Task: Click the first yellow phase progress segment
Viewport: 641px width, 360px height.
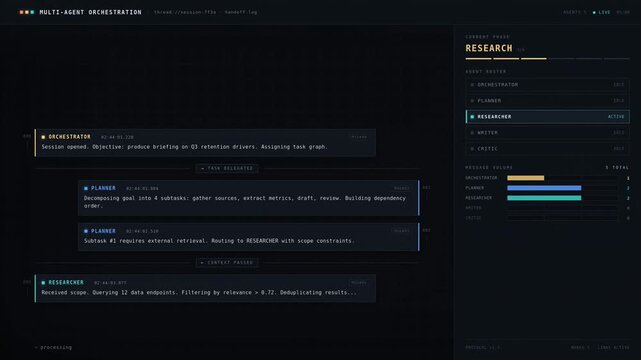Action: click(478, 59)
